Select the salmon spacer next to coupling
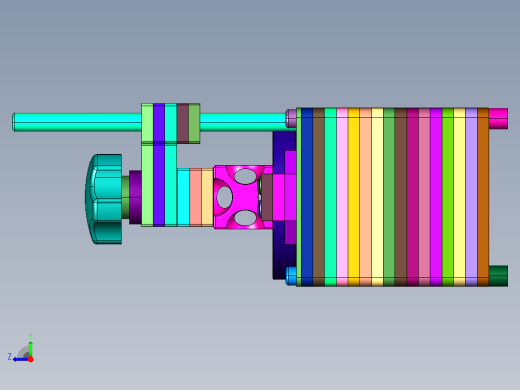The width and height of the screenshot is (520, 390). click(195, 197)
